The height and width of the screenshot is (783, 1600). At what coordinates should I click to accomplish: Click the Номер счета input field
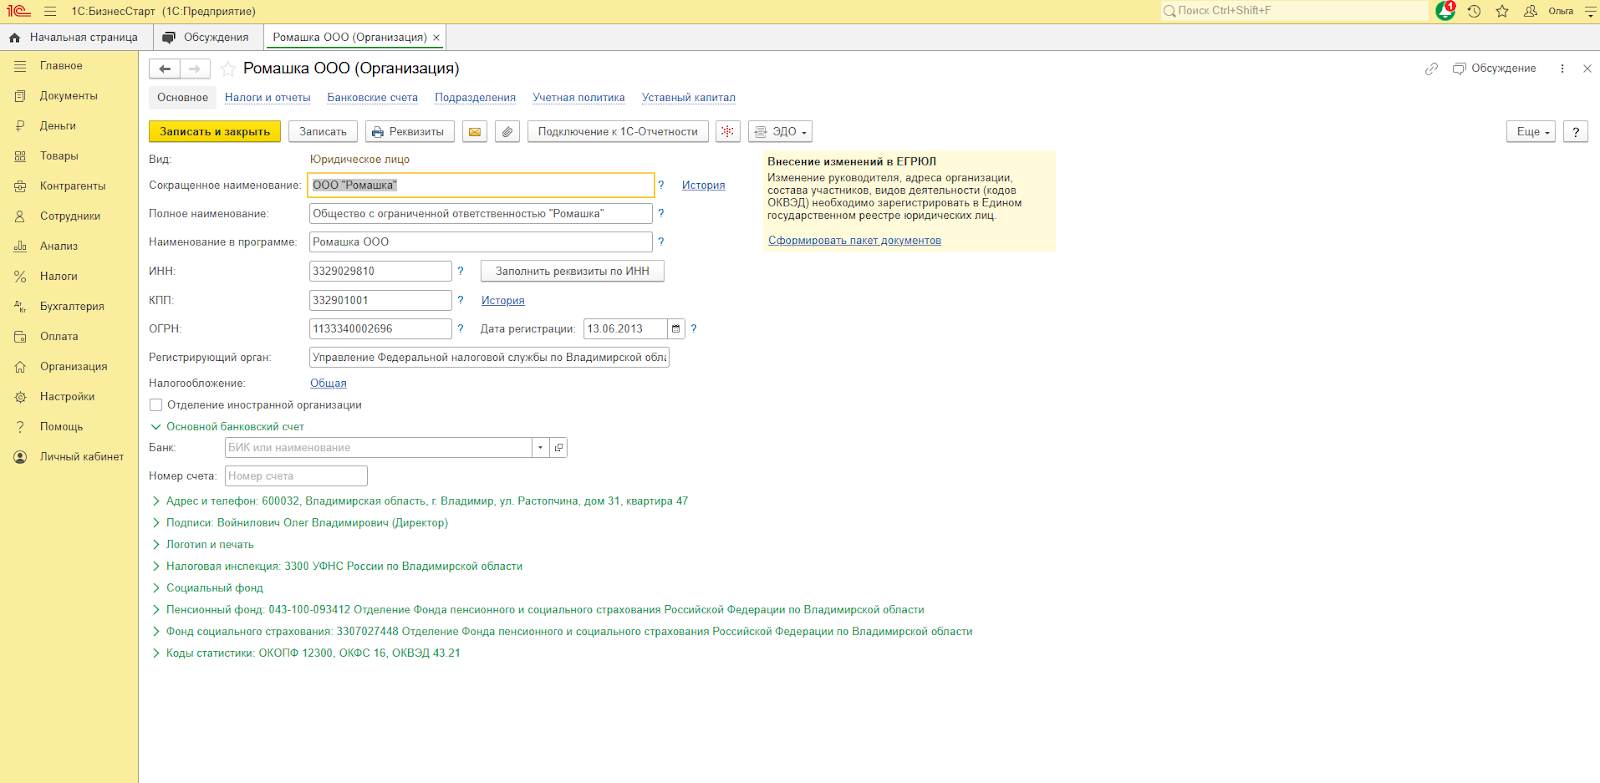pos(296,476)
